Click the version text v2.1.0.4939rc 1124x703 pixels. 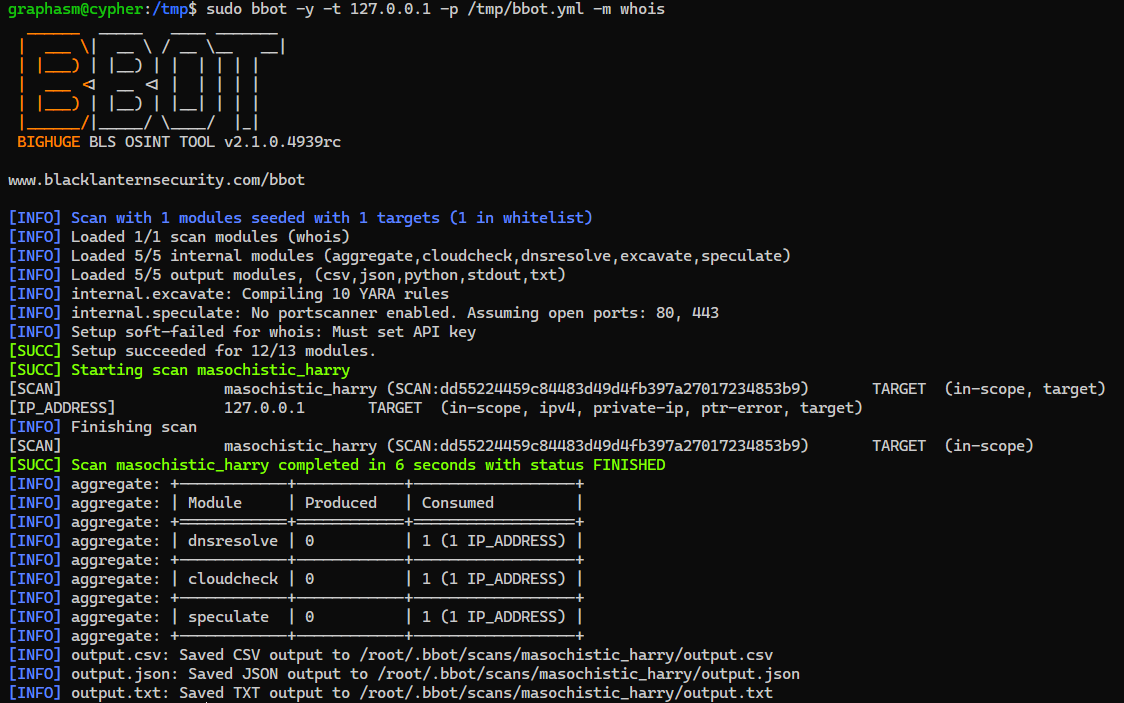[282, 142]
